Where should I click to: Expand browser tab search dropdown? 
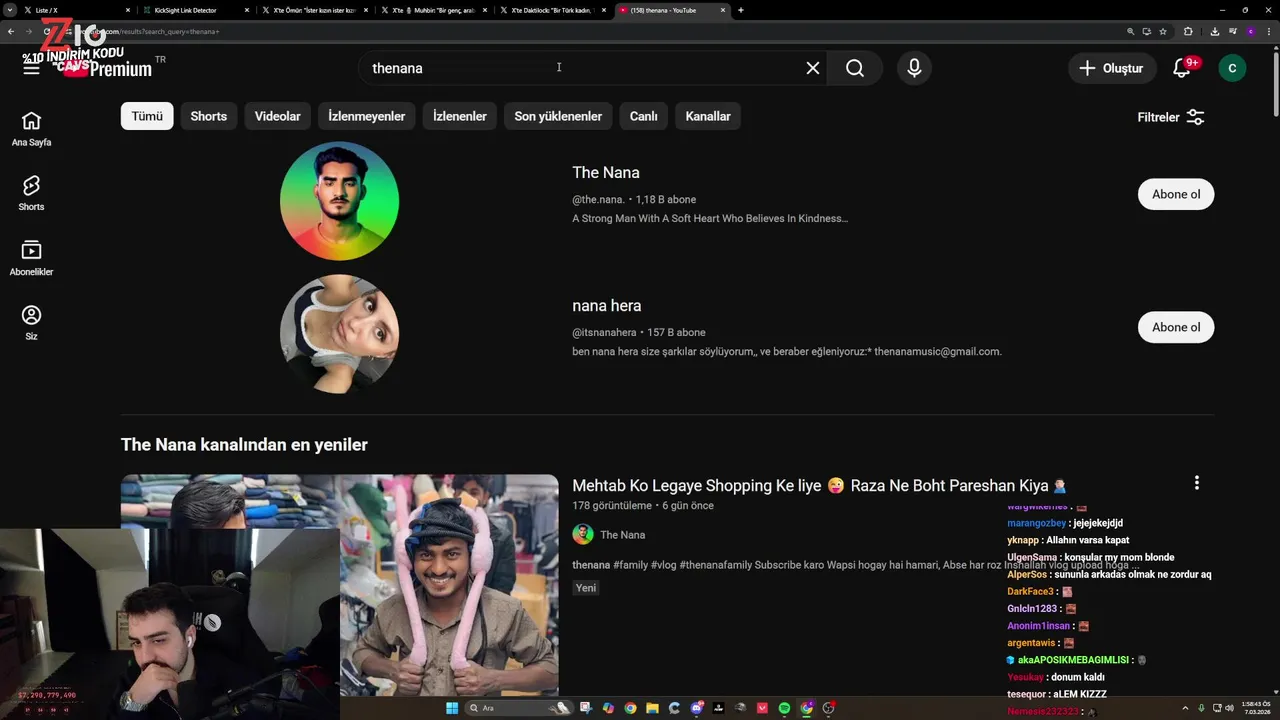[x=10, y=10]
